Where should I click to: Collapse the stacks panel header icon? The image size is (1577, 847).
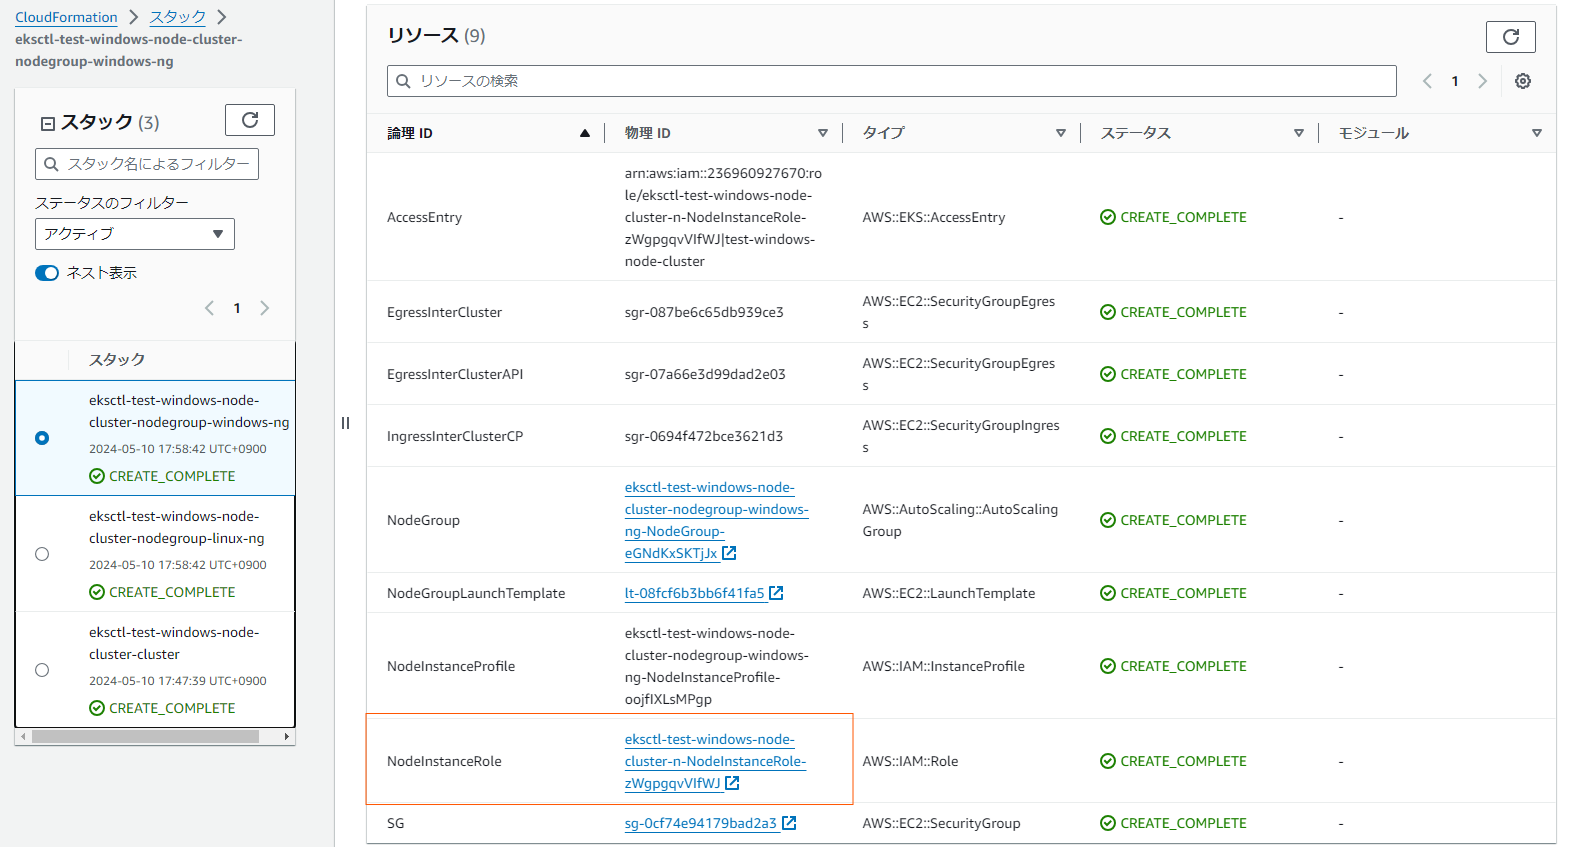pos(47,123)
